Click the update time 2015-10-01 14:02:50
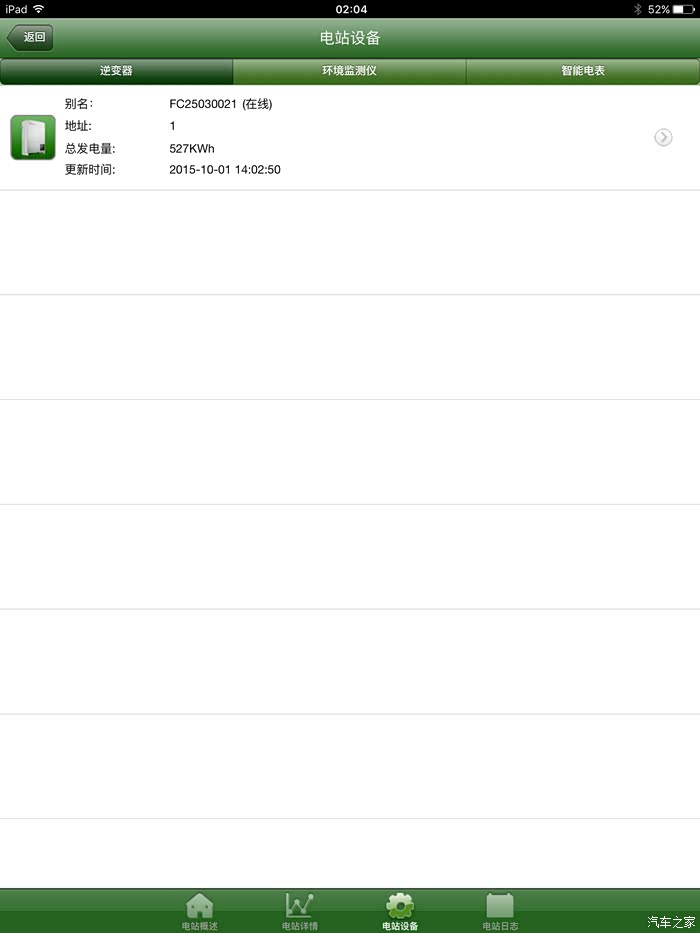Screen dimensions: 700x933 (x=224, y=170)
